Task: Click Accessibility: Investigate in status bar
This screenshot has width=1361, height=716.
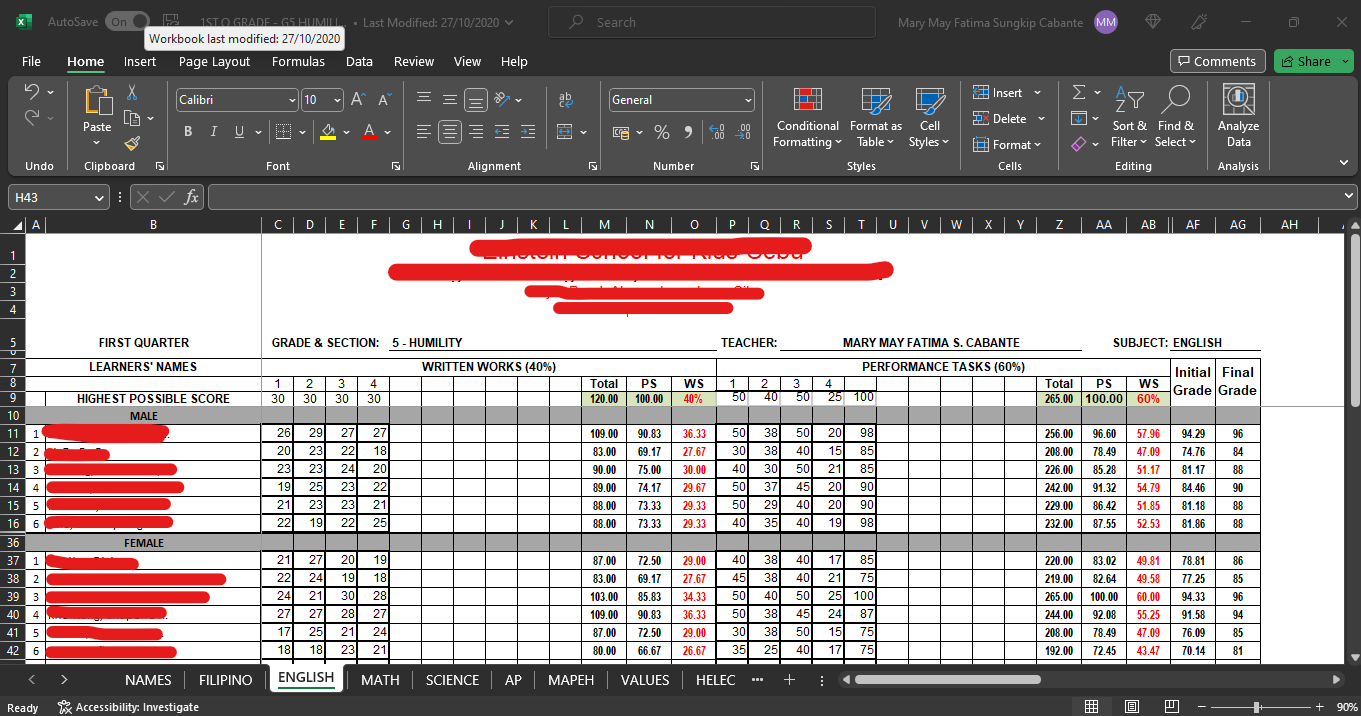Action: pyautogui.click(x=129, y=707)
